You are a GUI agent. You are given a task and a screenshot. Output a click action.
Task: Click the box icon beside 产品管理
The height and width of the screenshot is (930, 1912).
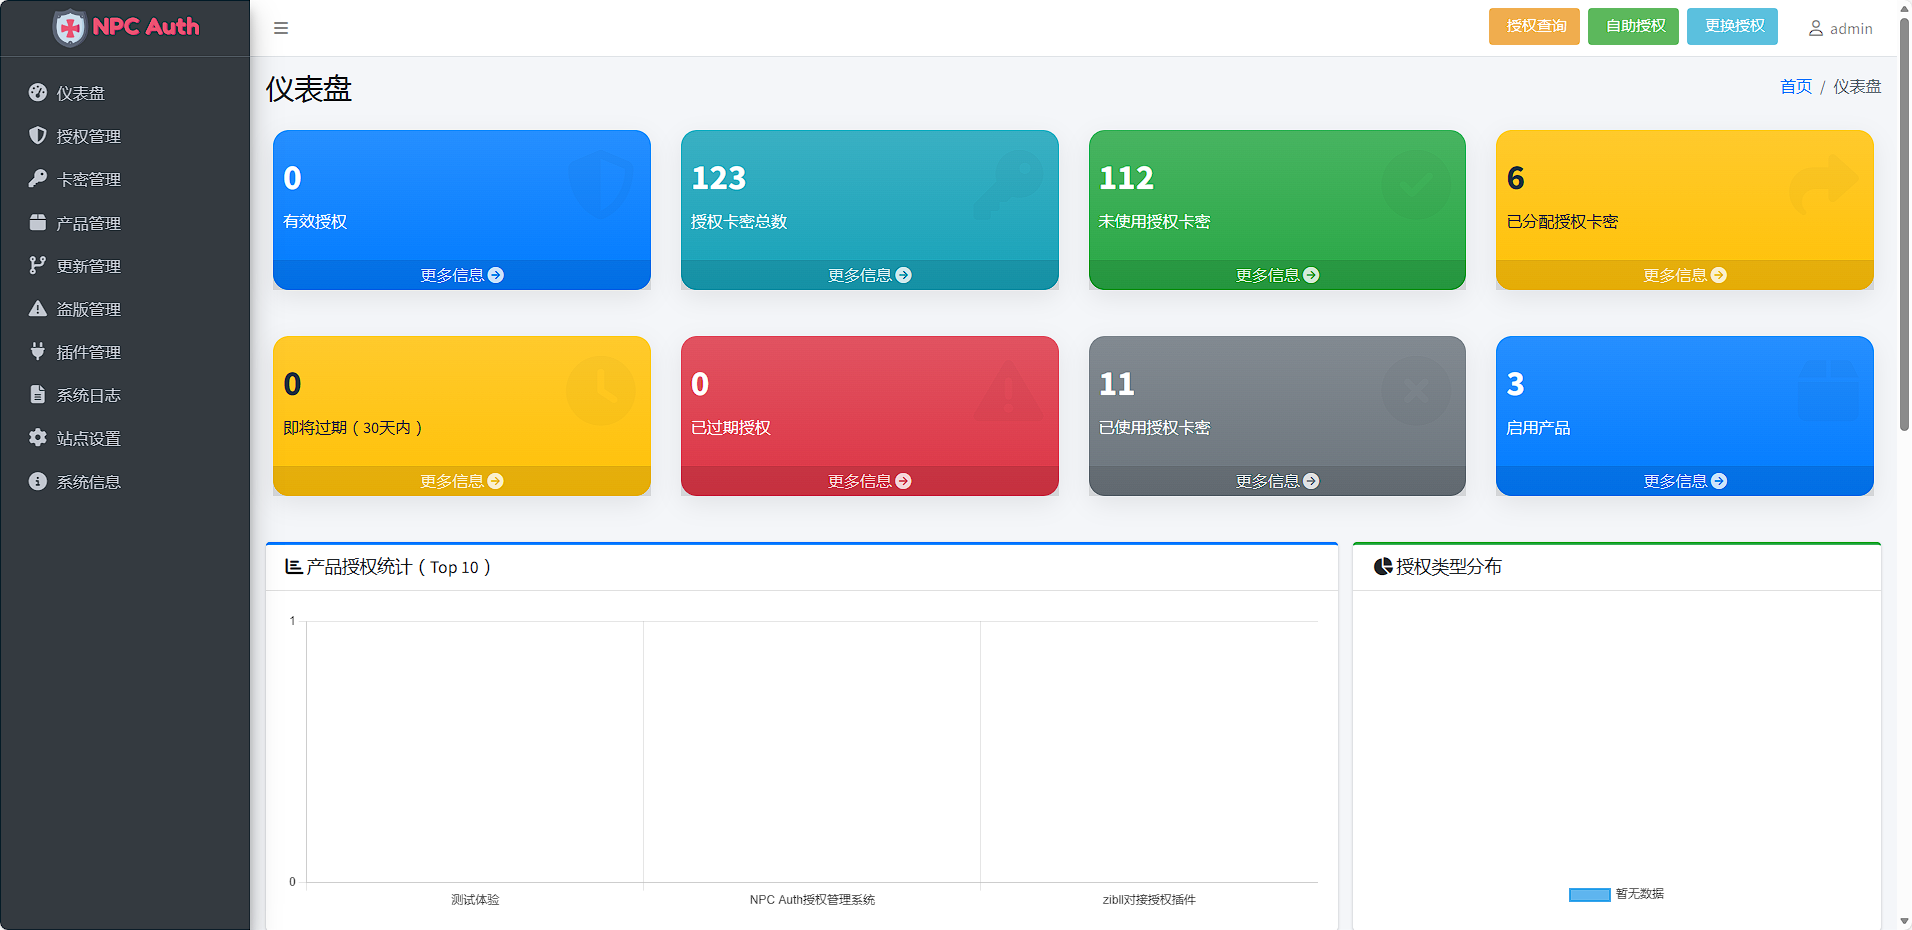tap(38, 222)
